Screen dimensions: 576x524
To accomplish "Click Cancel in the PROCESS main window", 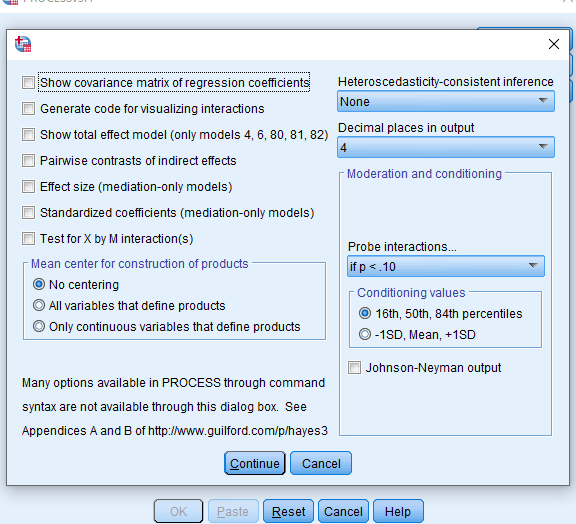I will pos(343,511).
